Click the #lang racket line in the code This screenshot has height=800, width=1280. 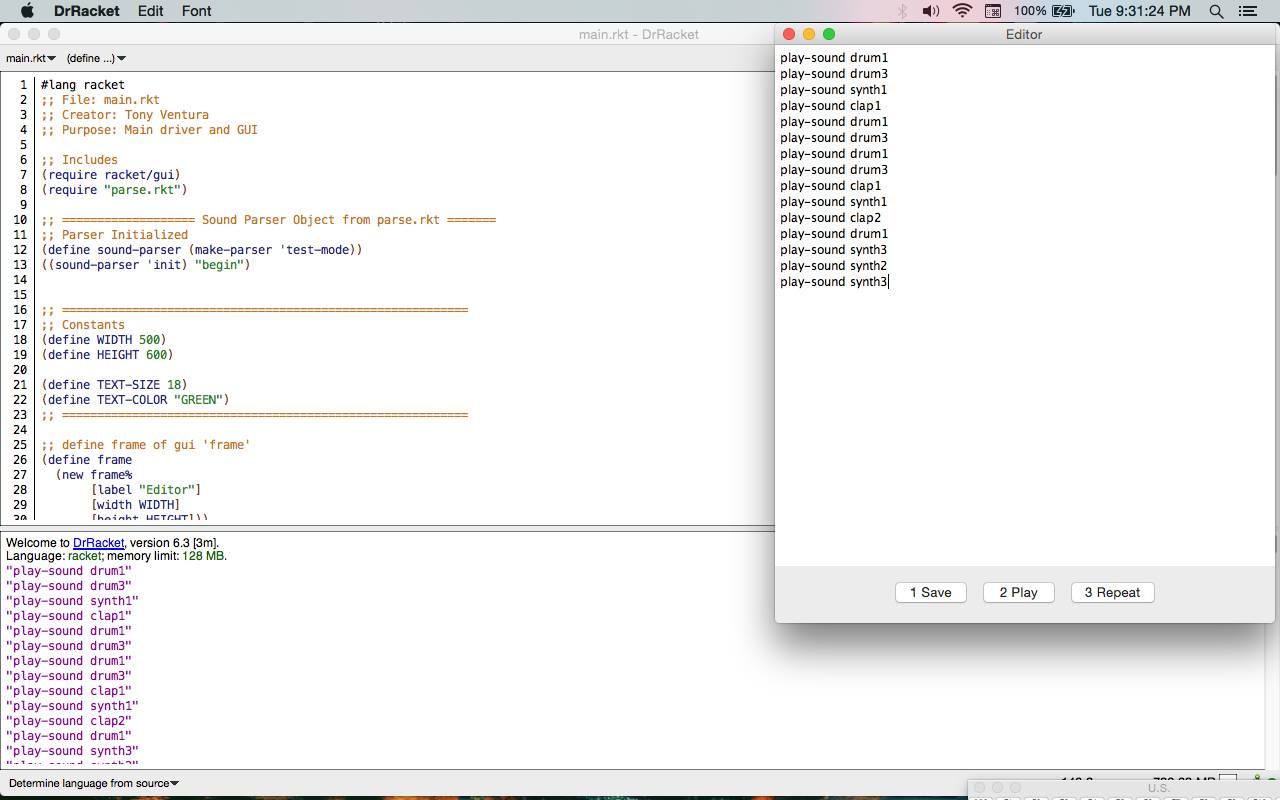(83, 85)
